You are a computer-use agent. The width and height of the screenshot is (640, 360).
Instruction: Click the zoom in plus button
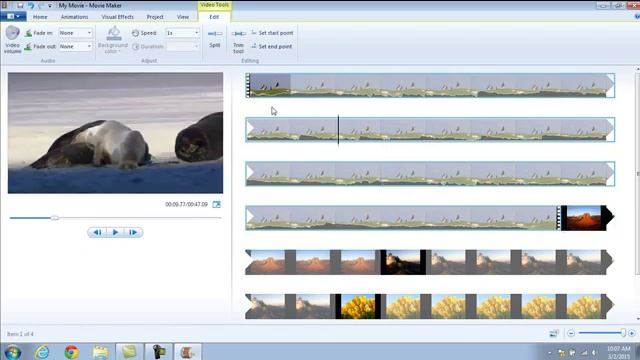(632, 333)
